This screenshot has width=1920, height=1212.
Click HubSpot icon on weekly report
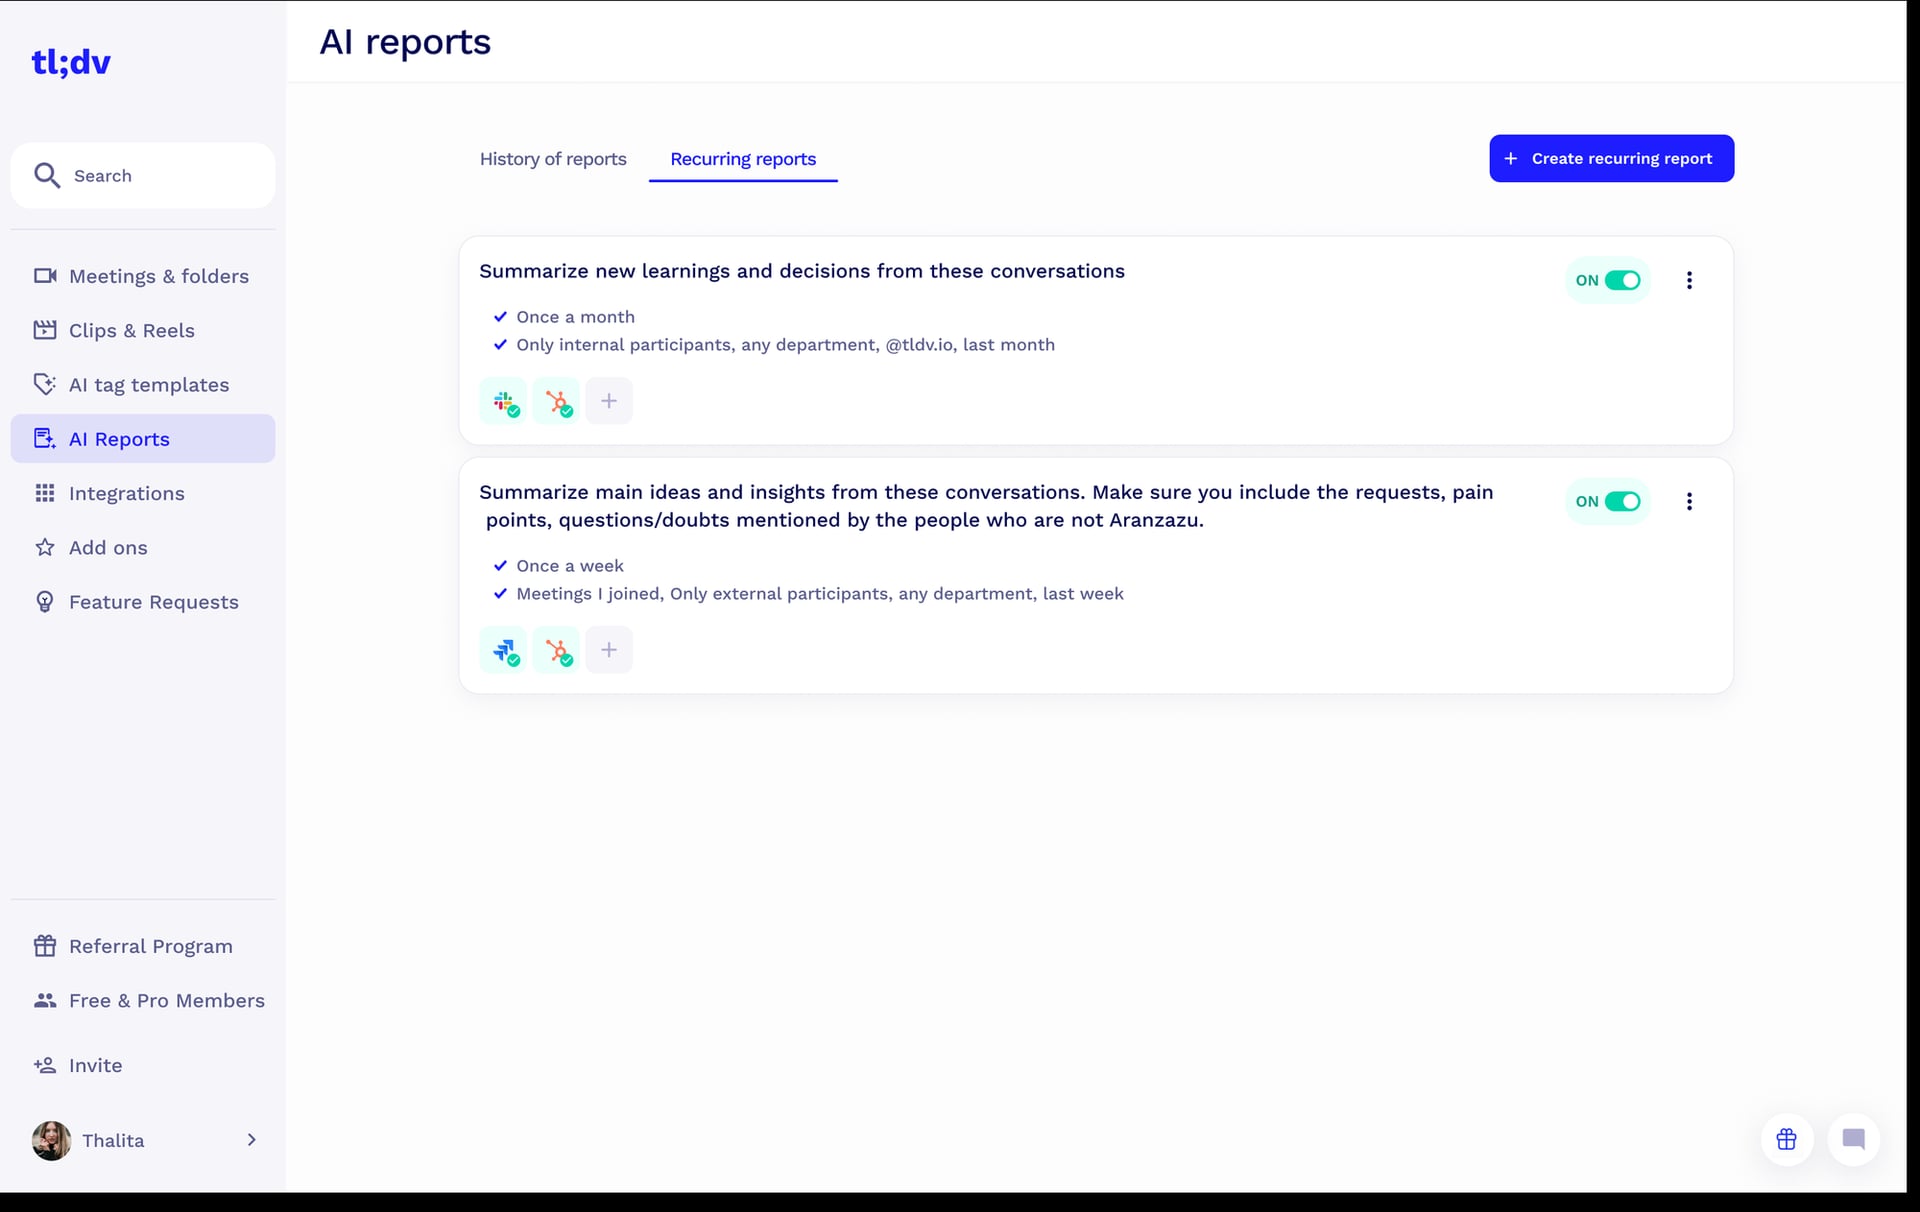(557, 650)
